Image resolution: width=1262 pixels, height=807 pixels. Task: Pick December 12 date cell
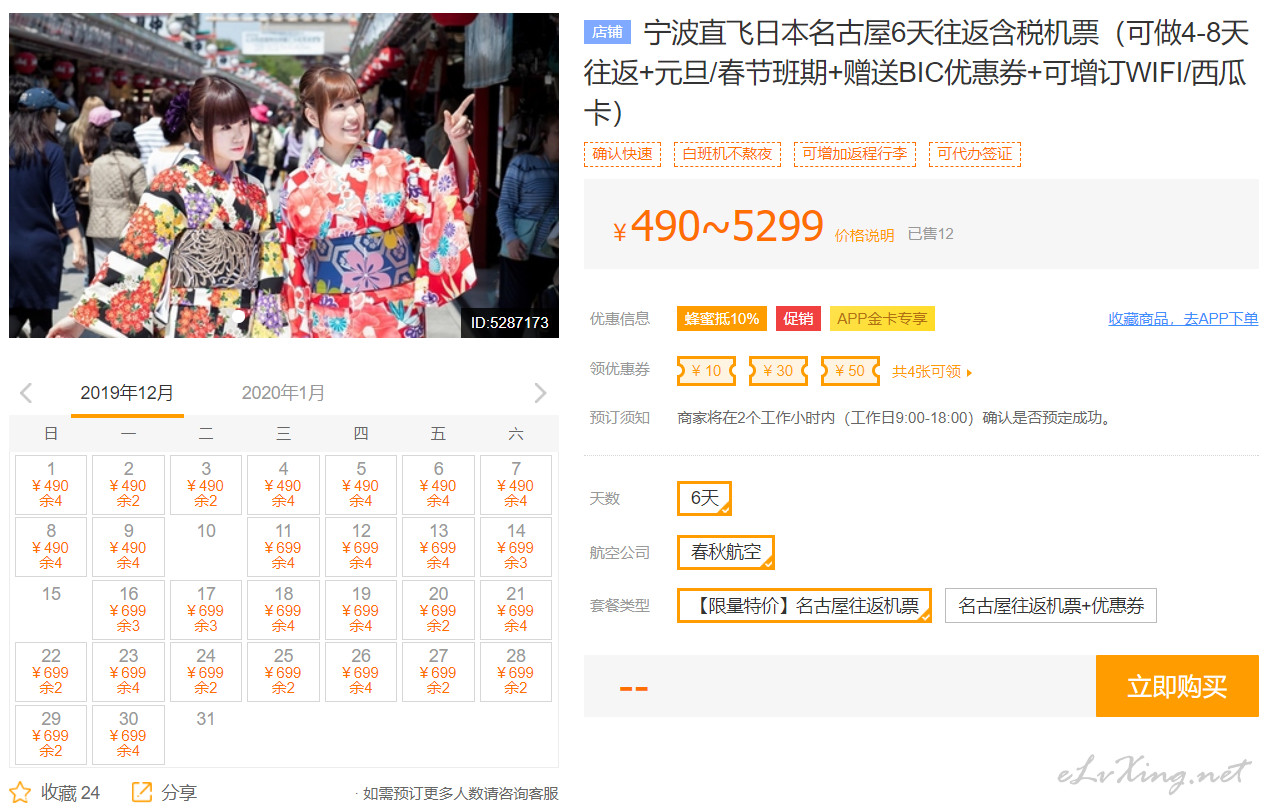[x=361, y=547]
